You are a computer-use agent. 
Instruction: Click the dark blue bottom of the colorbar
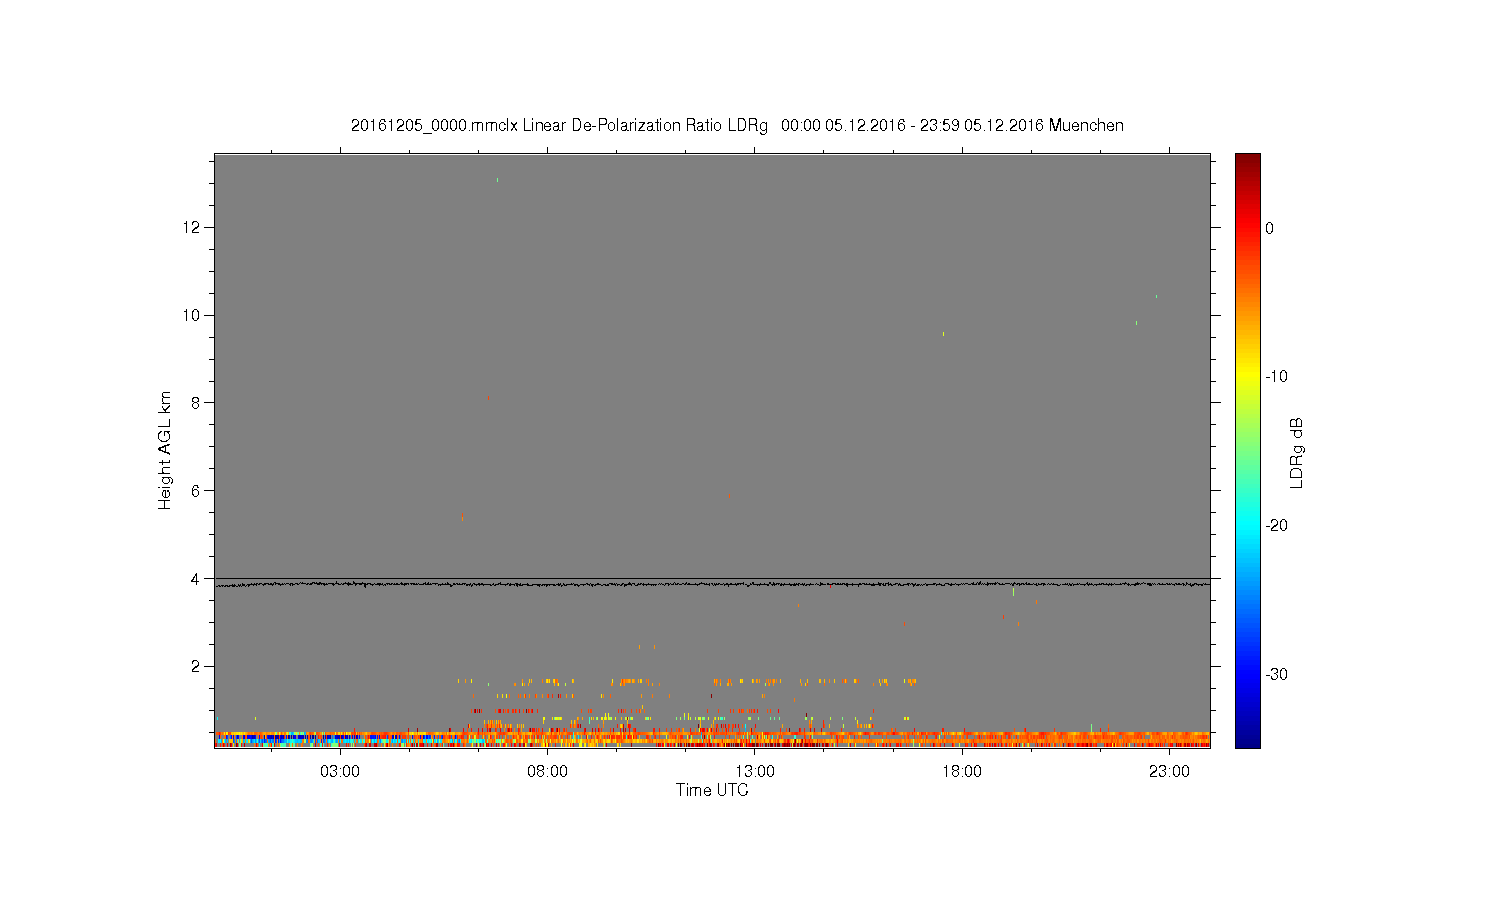(x=1248, y=738)
